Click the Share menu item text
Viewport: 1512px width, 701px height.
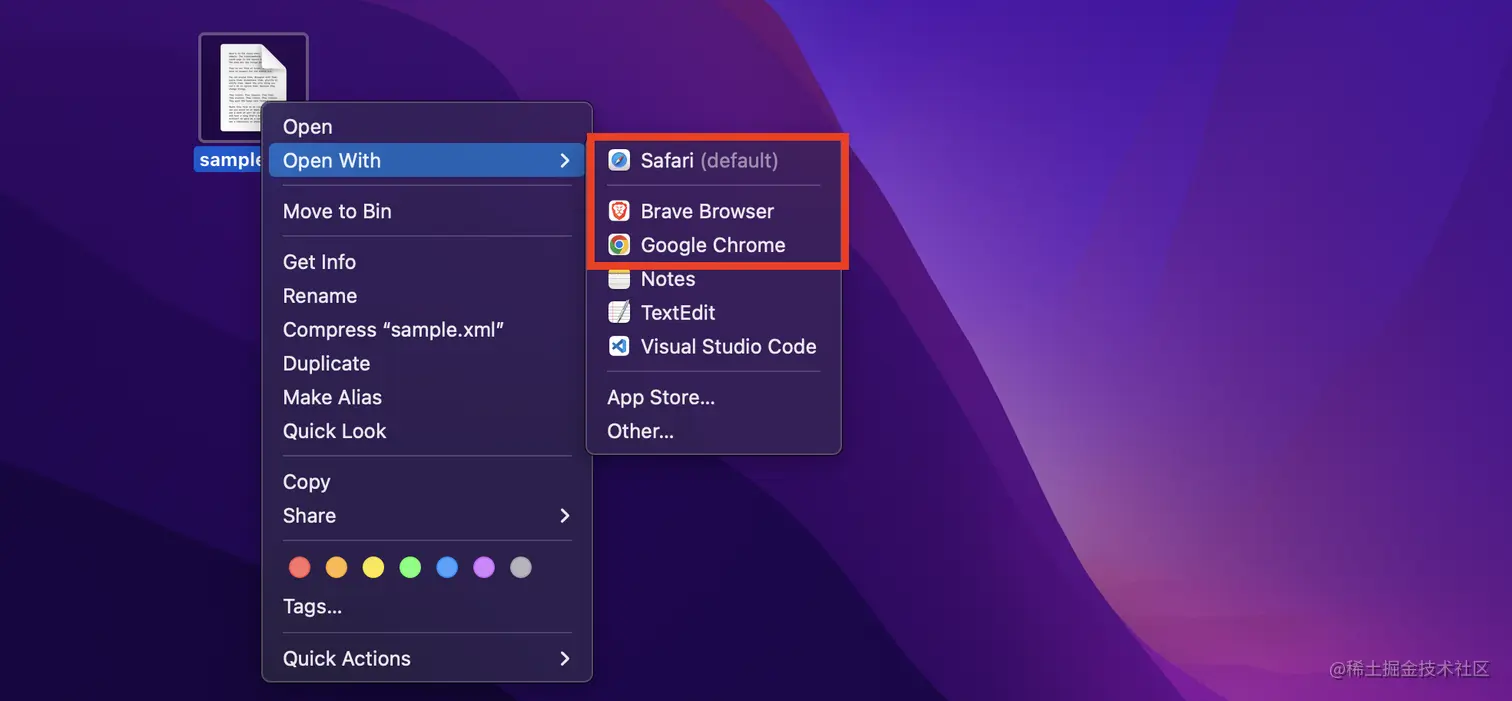click(x=309, y=516)
